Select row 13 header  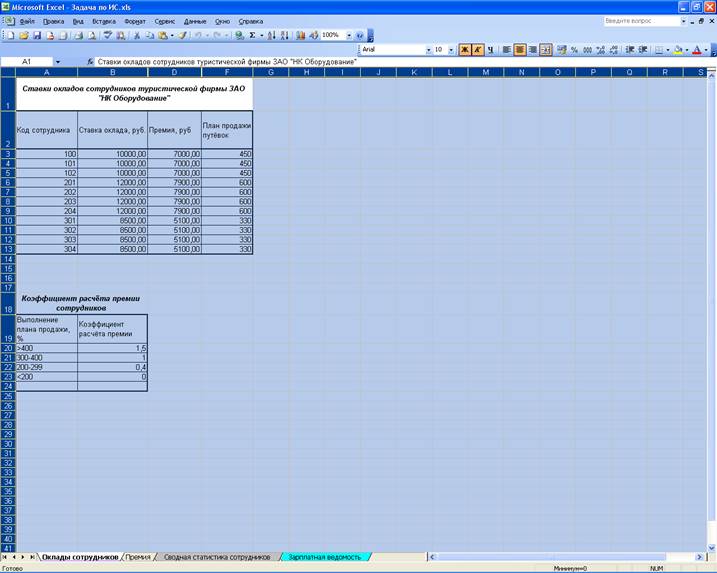coord(8,249)
